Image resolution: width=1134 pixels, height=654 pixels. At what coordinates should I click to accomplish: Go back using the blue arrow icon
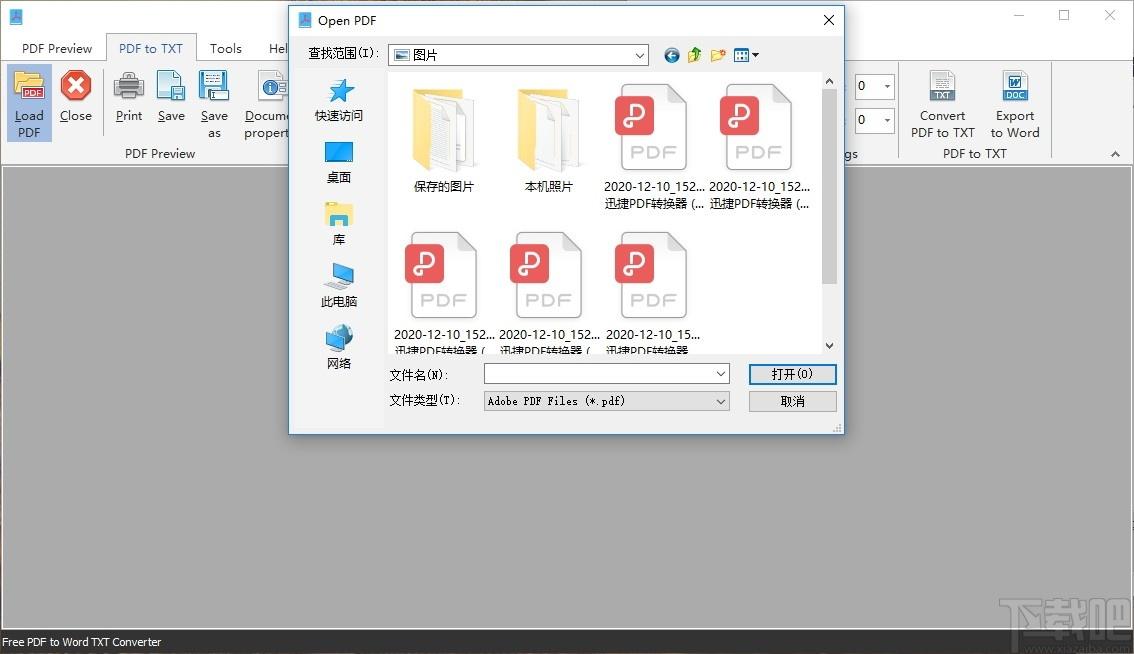tap(671, 55)
